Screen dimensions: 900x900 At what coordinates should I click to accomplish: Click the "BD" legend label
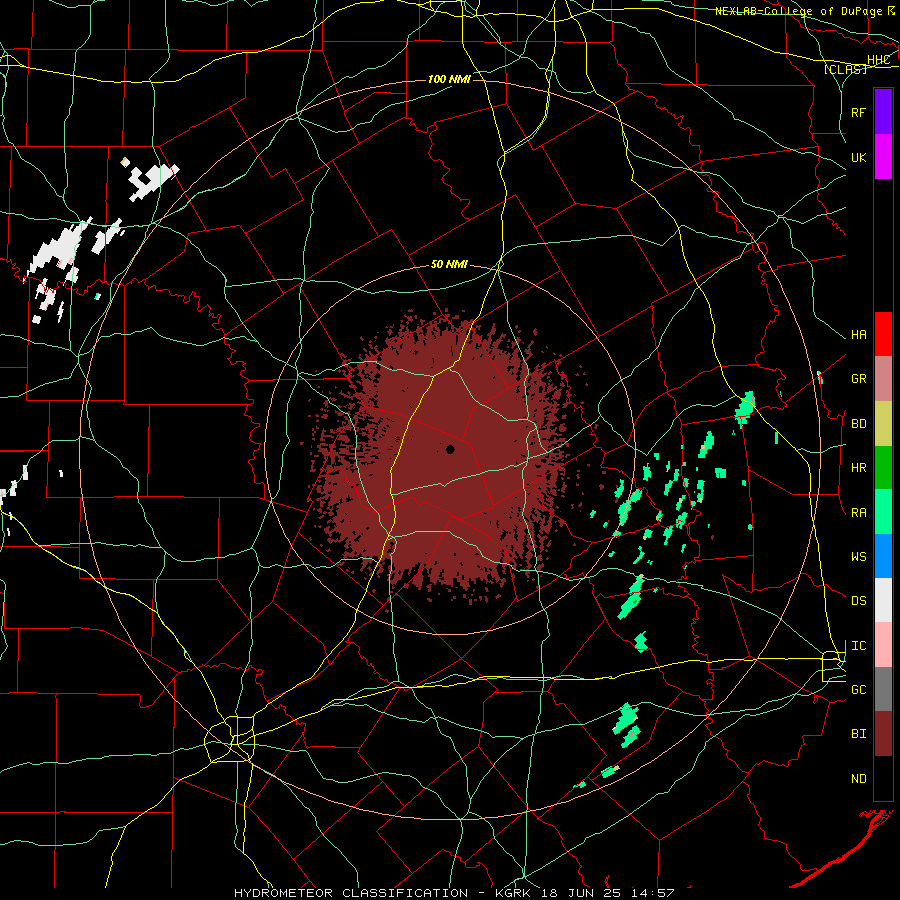pyautogui.click(x=859, y=424)
